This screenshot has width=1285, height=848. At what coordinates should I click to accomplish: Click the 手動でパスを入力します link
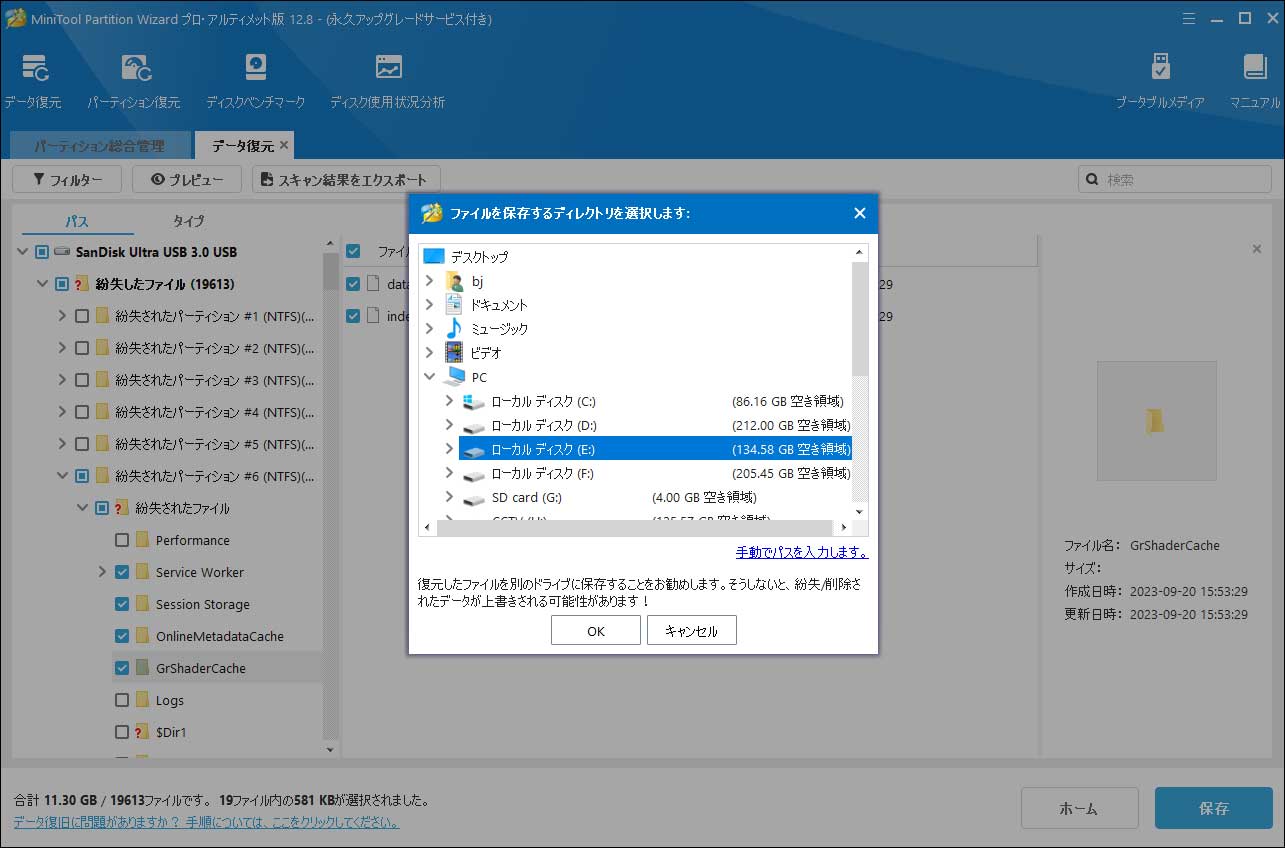point(802,552)
